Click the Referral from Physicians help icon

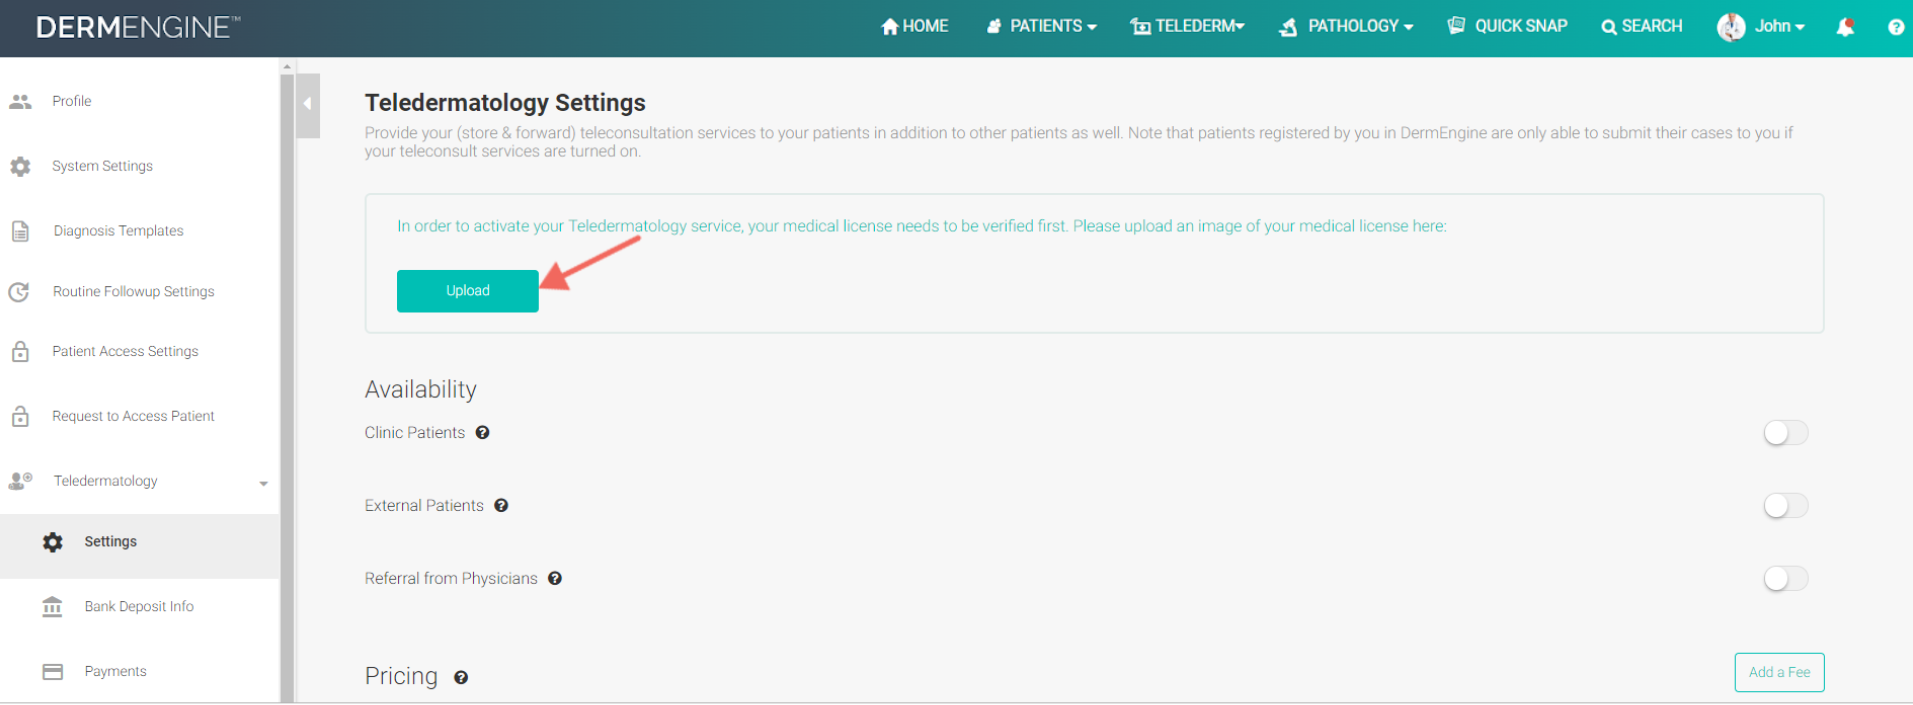[x=555, y=579]
